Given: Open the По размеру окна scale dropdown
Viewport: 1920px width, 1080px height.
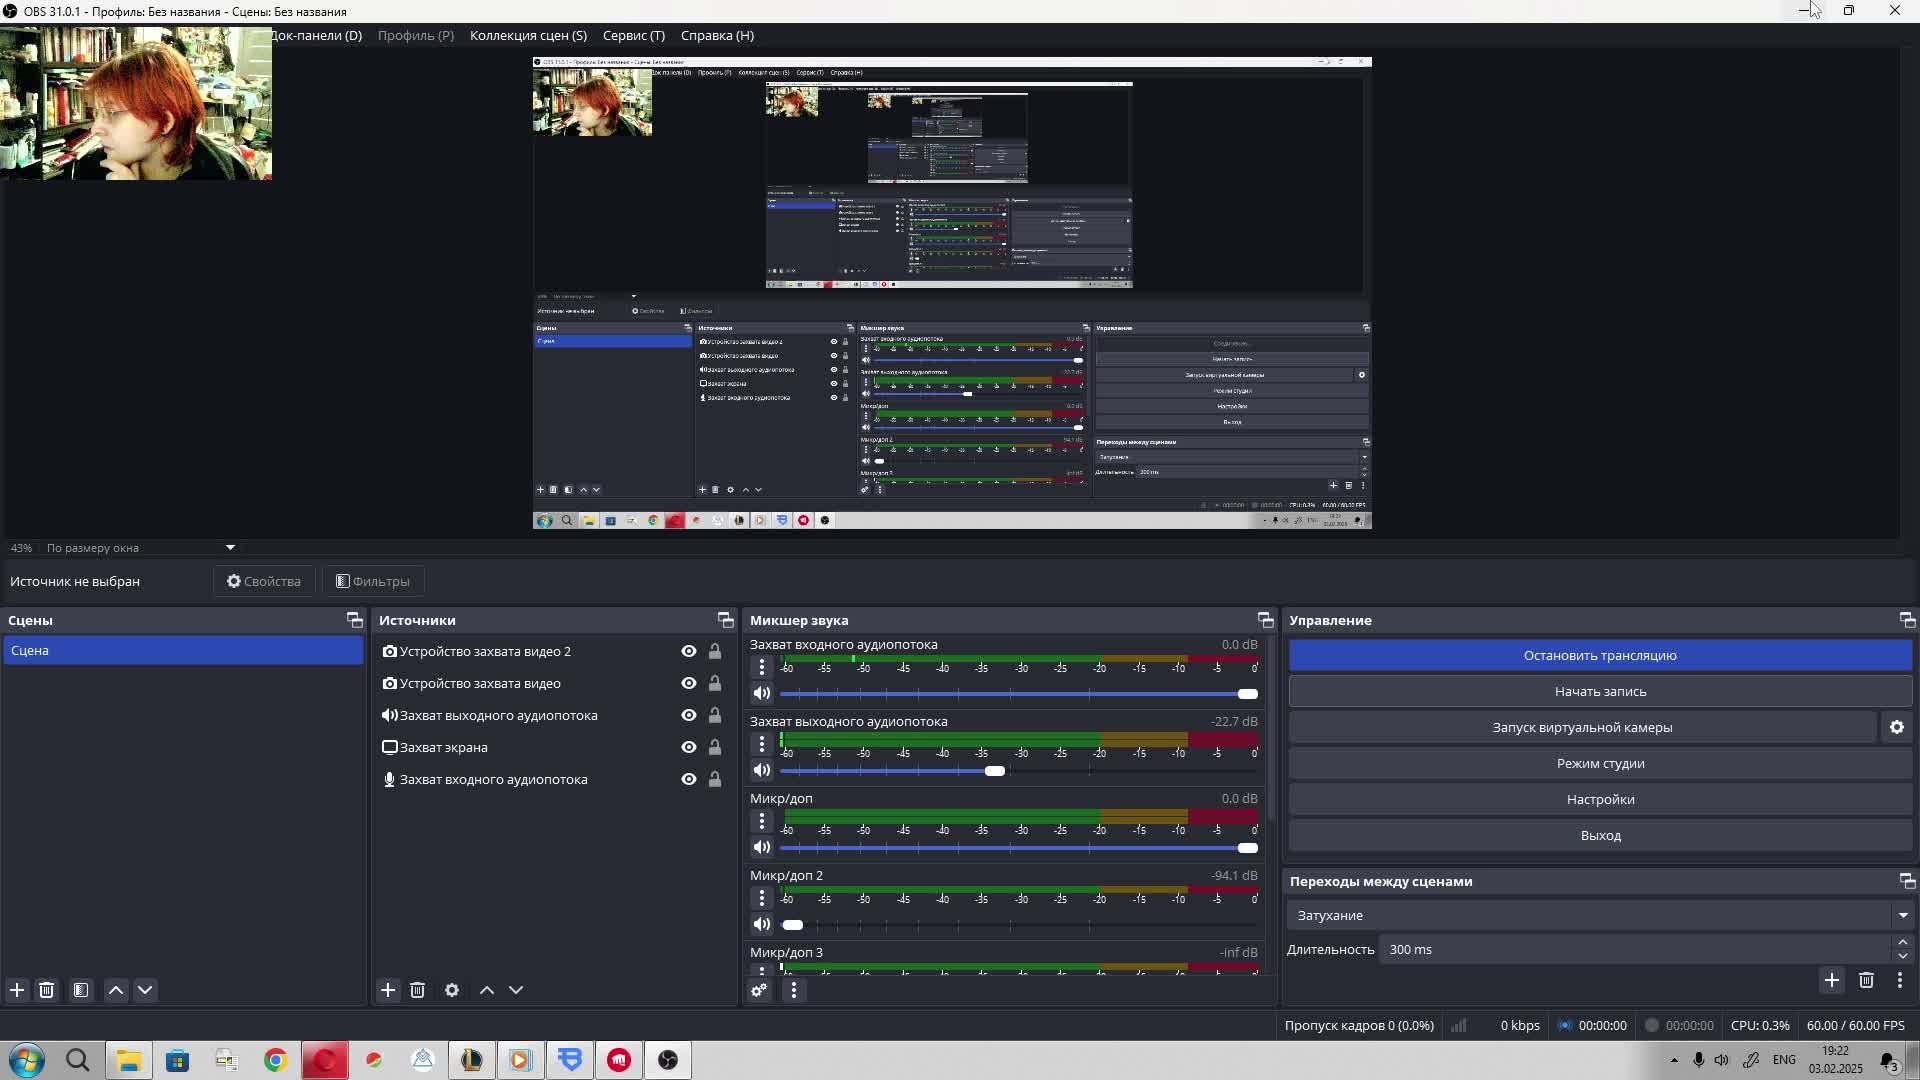Looking at the screenshot, I should [x=230, y=548].
